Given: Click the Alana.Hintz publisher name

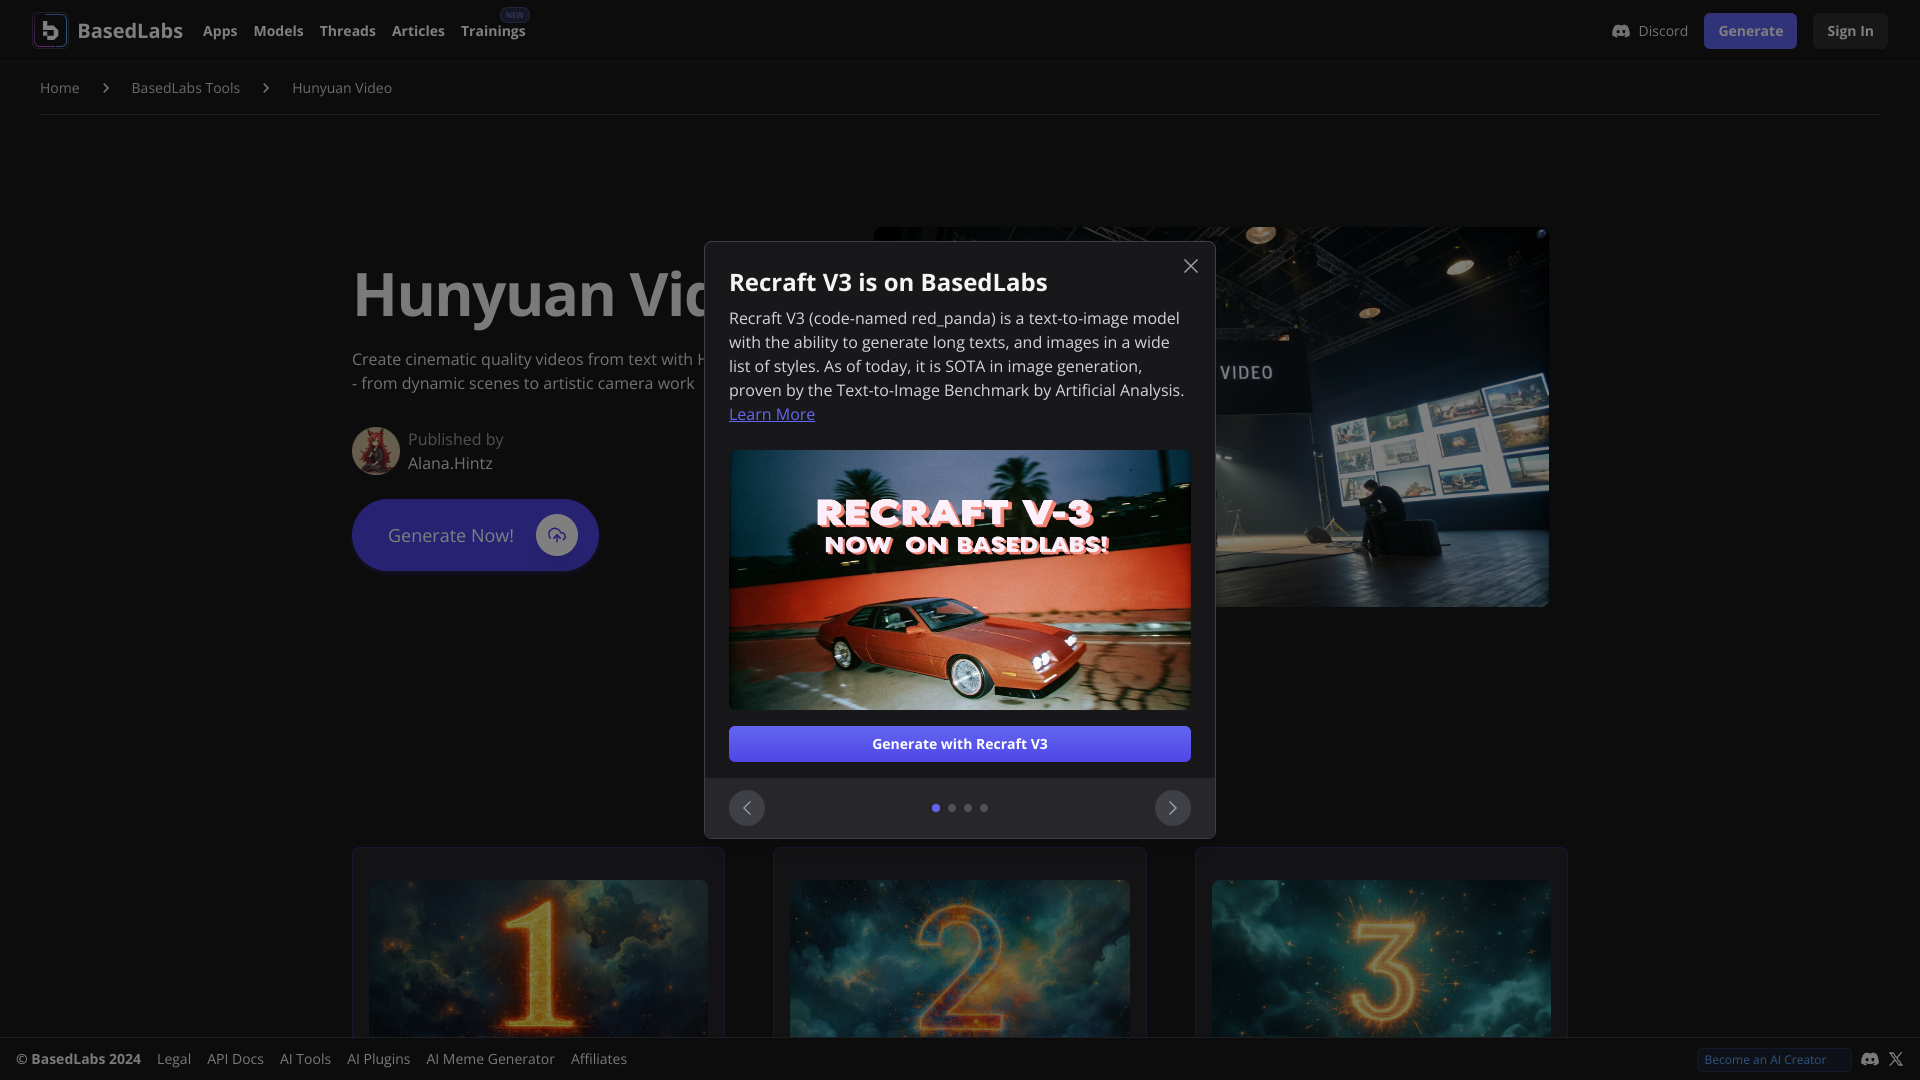Looking at the screenshot, I should point(450,463).
